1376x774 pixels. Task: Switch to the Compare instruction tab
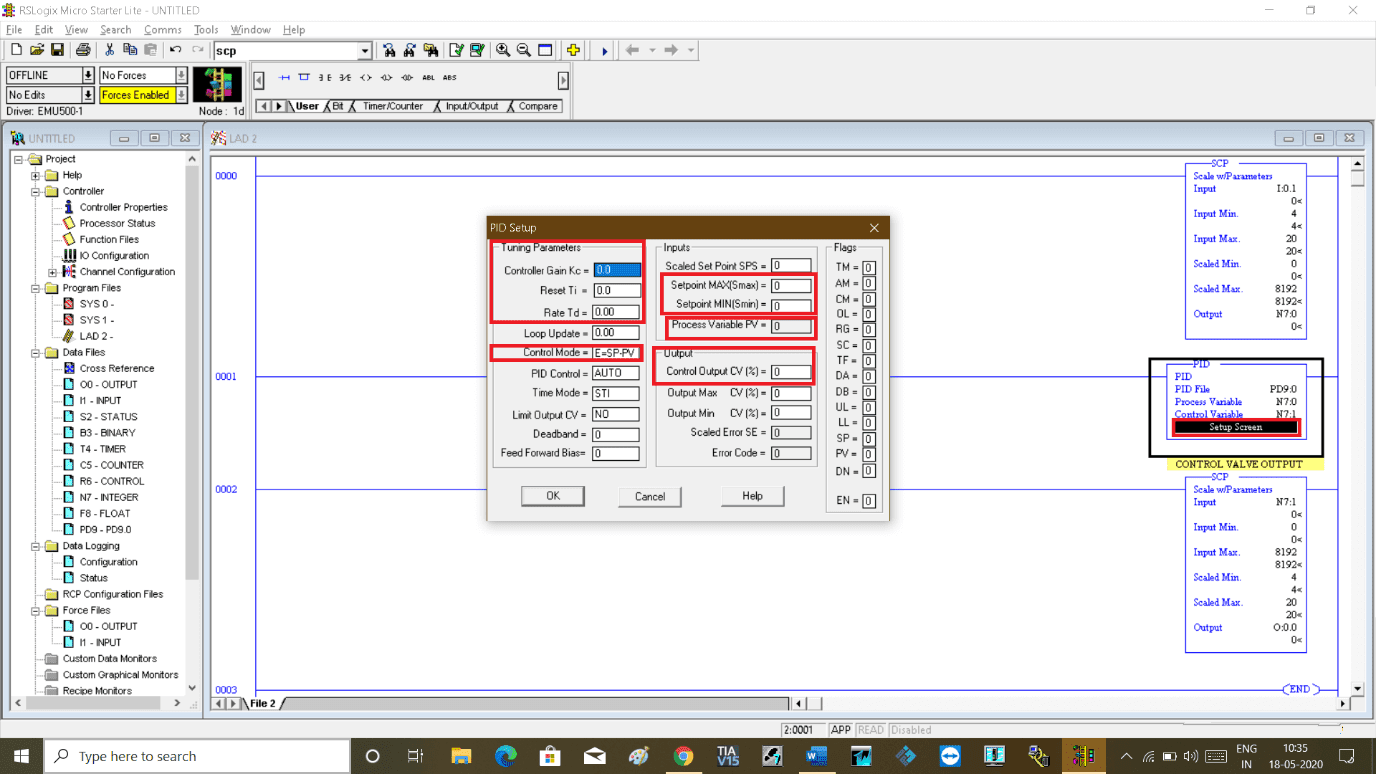pos(538,106)
